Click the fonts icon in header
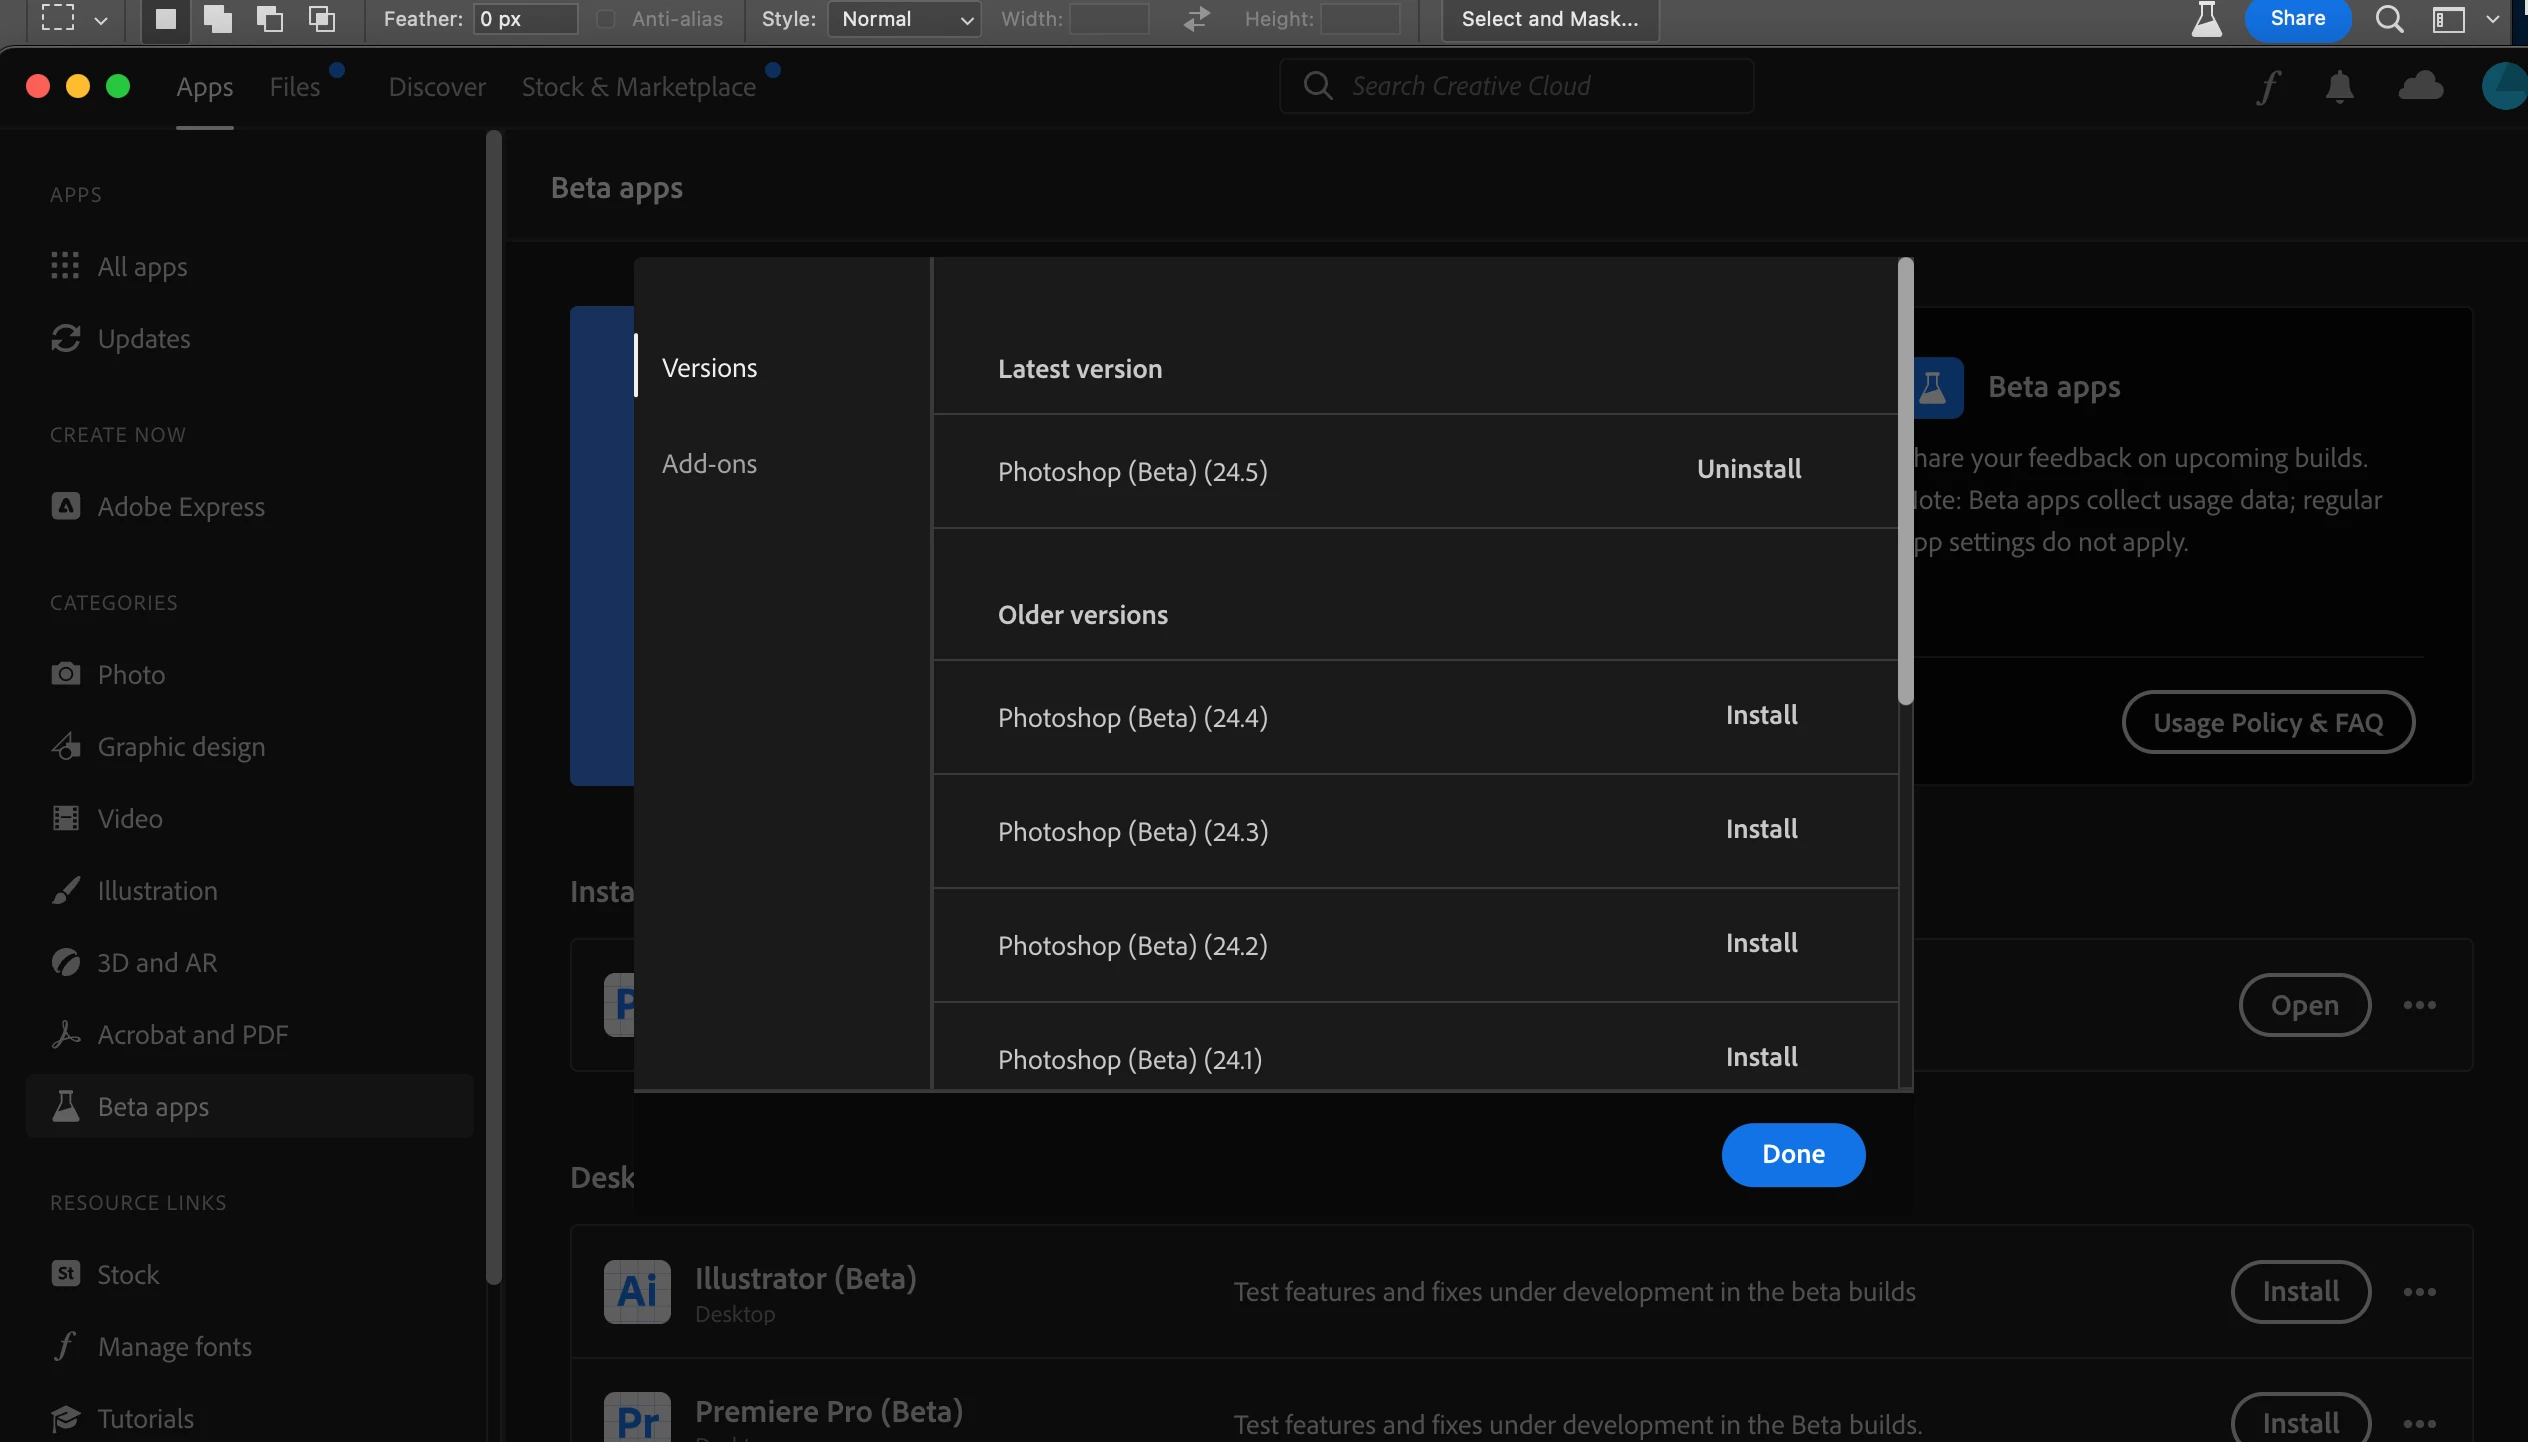Viewport: 2528px width, 1442px height. tap(2268, 87)
